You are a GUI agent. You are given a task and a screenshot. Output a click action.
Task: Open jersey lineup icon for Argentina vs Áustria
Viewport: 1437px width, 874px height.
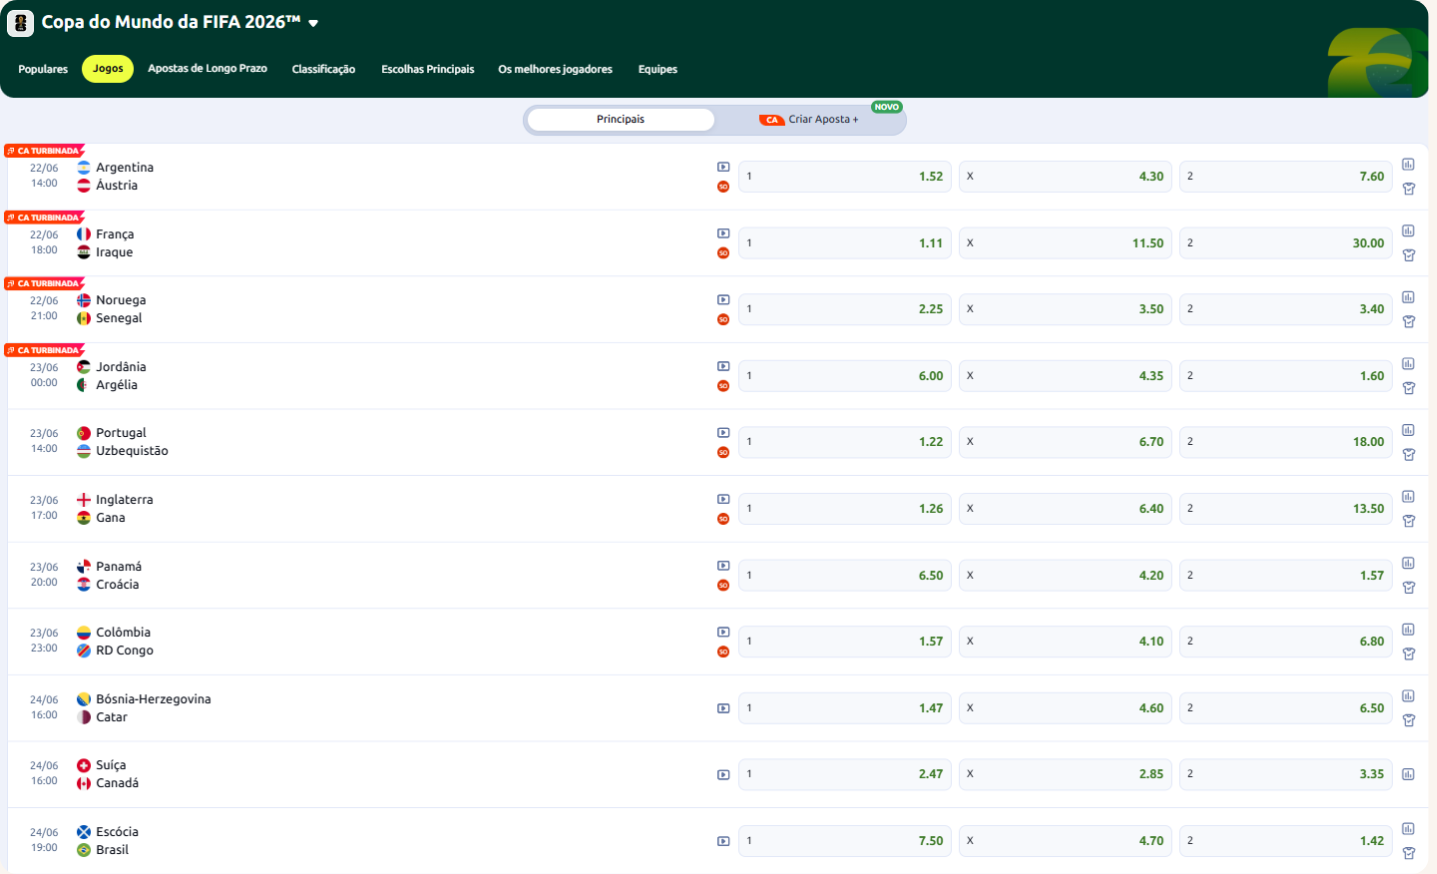[1408, 189]
